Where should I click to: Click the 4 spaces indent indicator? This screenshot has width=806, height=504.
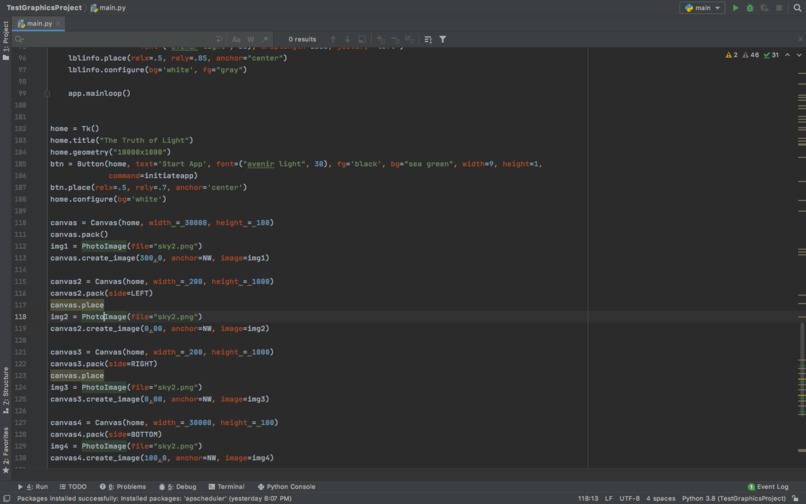[x=661, y=498]
